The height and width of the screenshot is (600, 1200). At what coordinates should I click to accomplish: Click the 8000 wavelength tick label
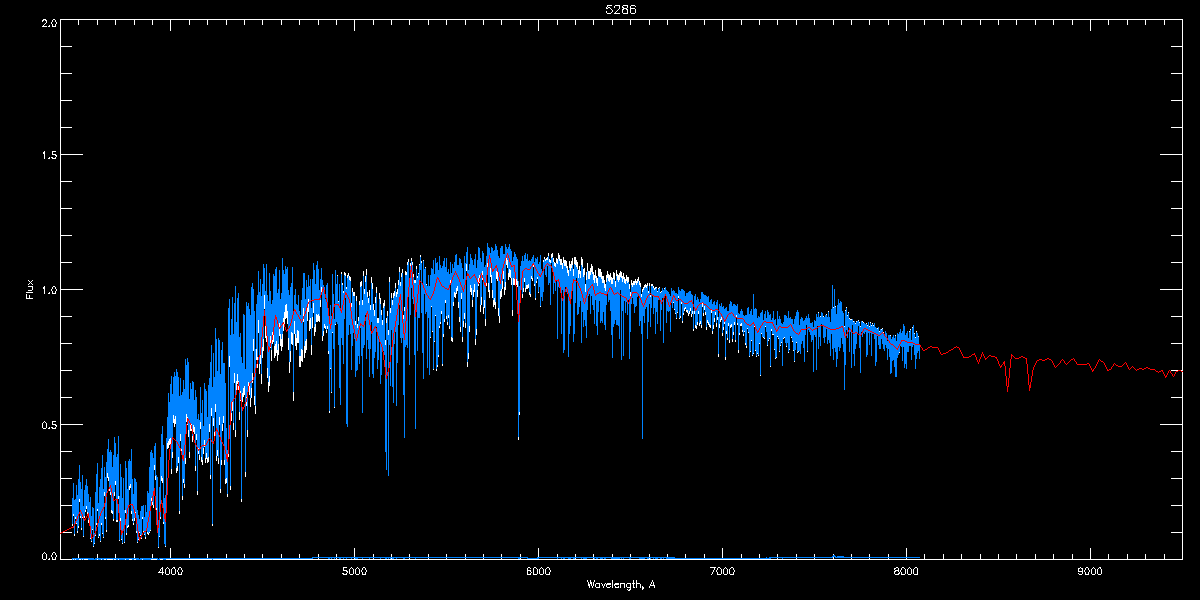click(906, 572)
